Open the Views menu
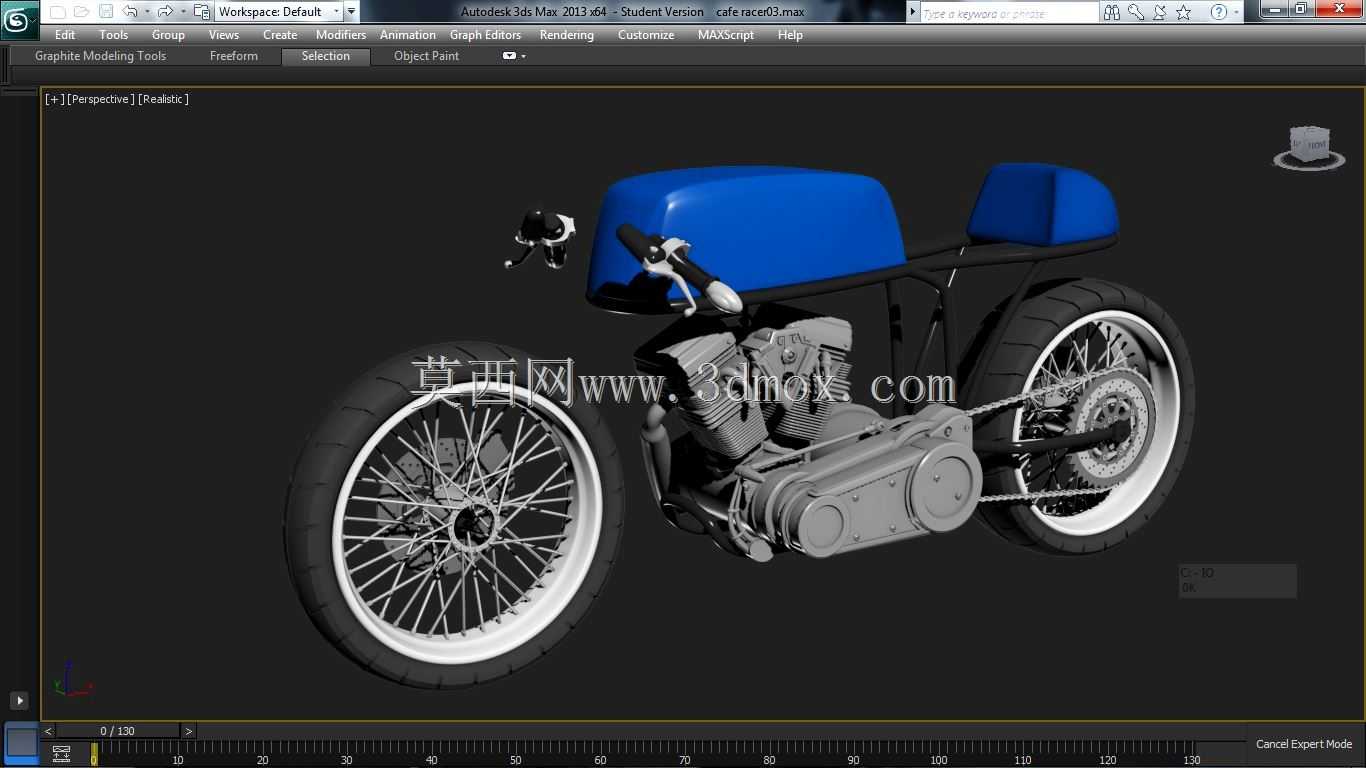 224,35
